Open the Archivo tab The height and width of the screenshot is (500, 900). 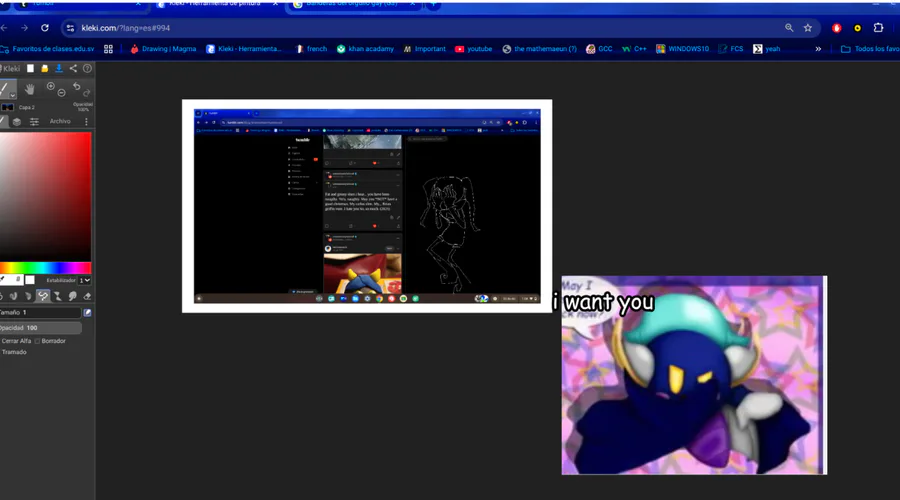coord(60,121)
